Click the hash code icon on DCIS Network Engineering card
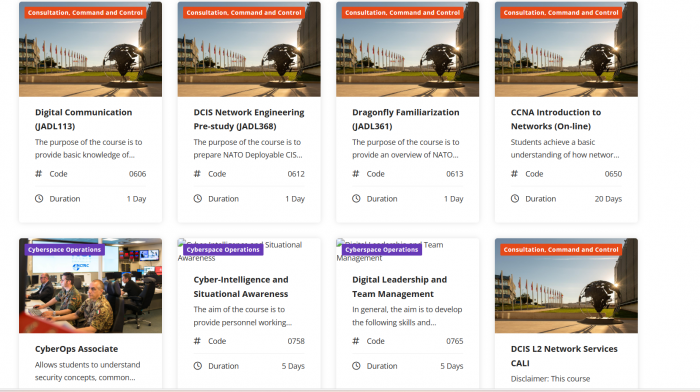The width and height of the screenshot is (700, 392). coord(197,174)
